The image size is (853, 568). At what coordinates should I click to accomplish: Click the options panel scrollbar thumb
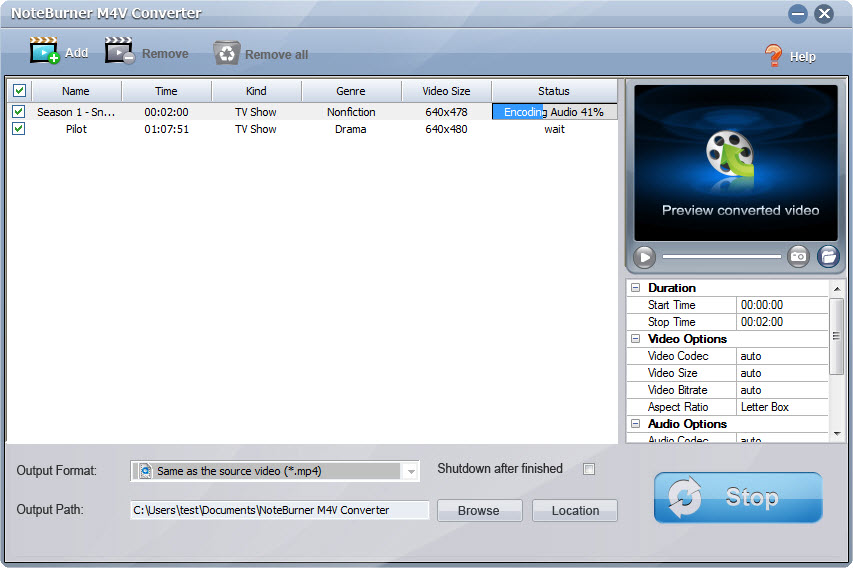click(837, 336)
